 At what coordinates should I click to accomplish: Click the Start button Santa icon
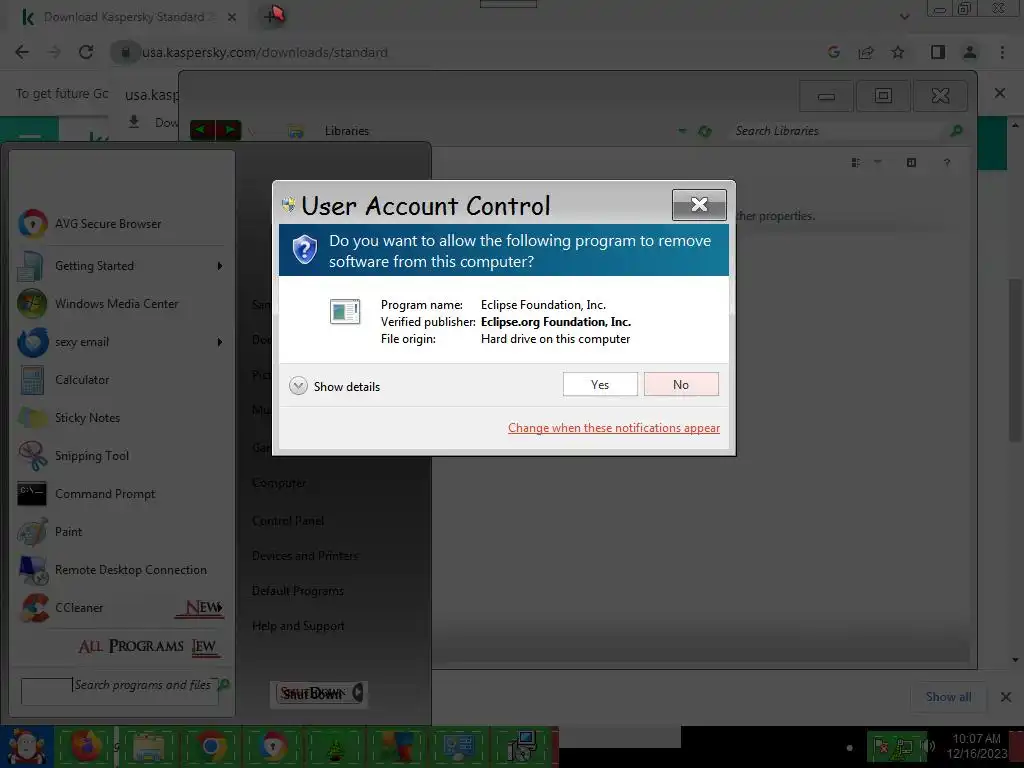26,746
